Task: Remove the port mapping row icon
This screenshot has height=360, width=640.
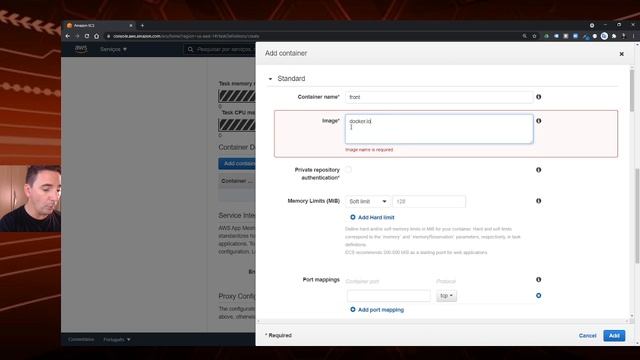Action: pyautogui.click(x=538, y=296)
